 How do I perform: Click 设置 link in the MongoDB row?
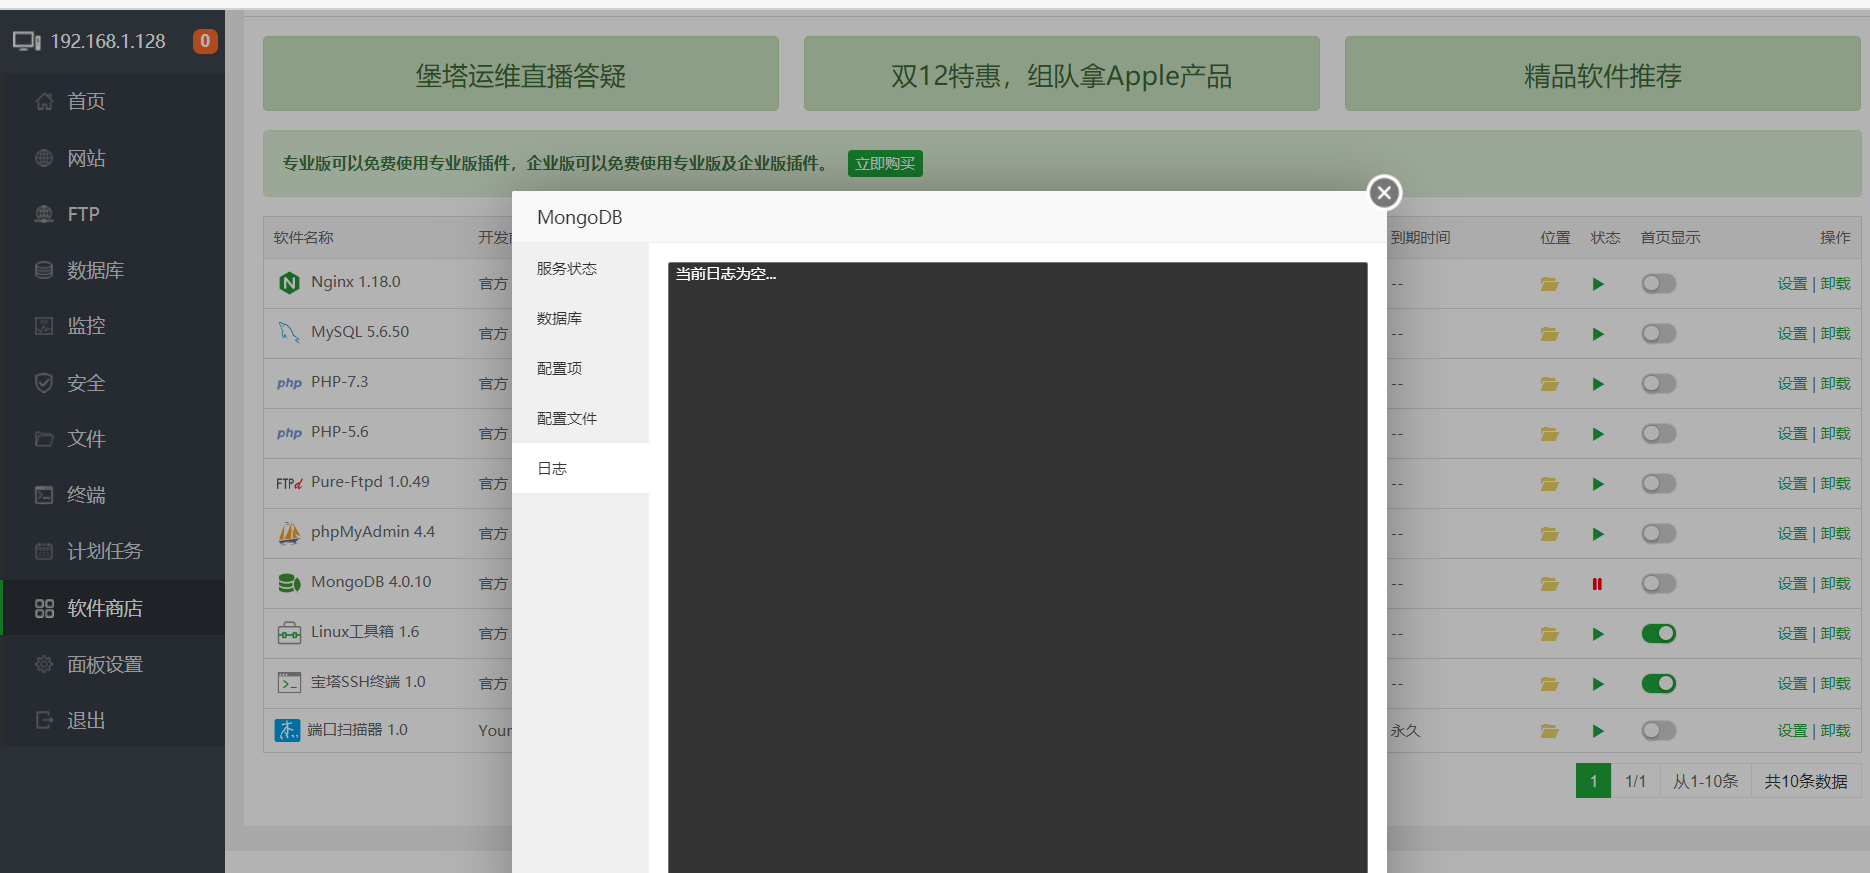1792,584
